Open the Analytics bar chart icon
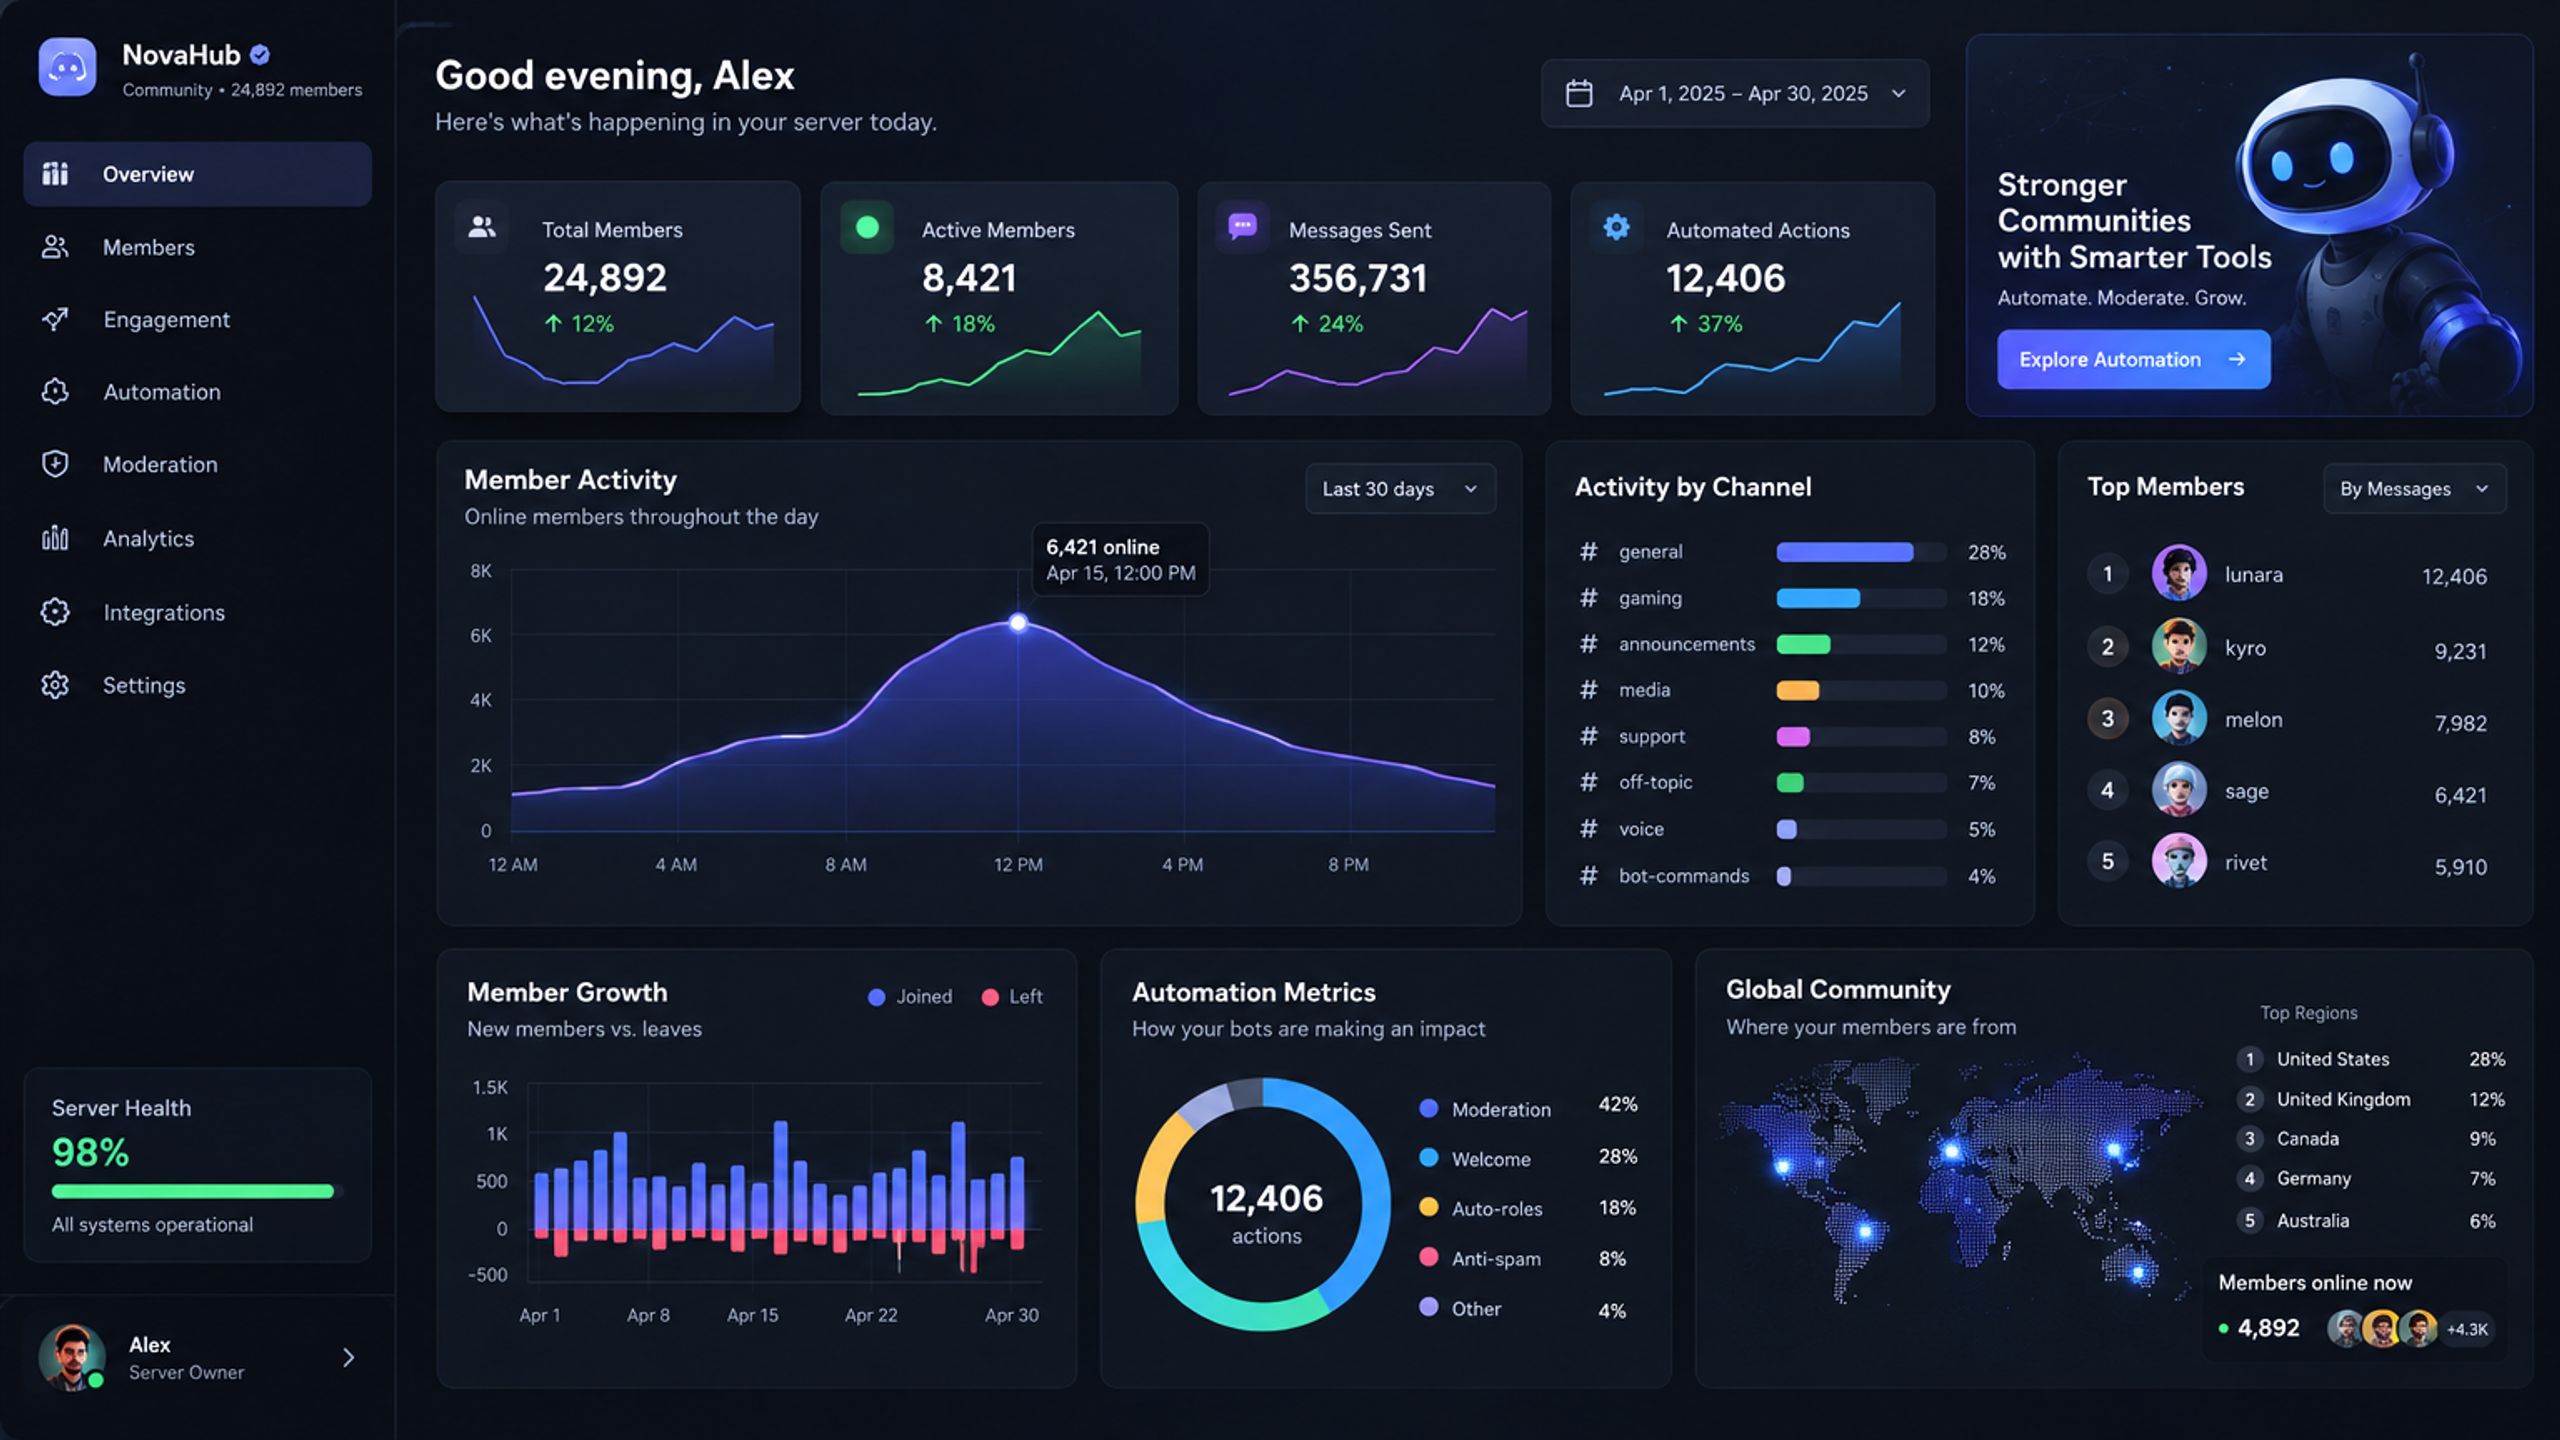The height and width of the screenshot is (1440, 2560). (x=55, y=538)
